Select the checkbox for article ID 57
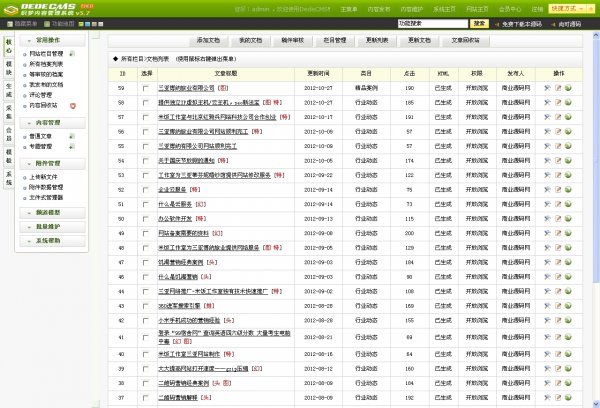The width and height of the screenshot is (600, 408). click(145, 118)
